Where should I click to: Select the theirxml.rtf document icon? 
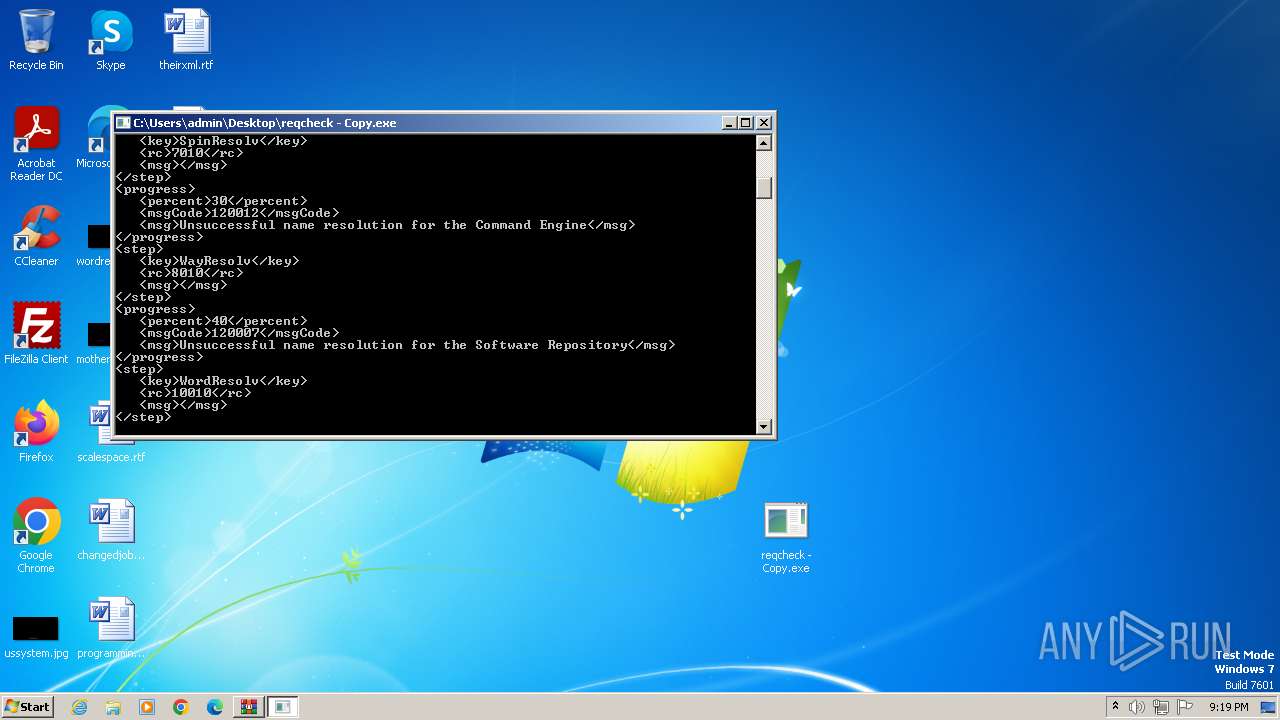(186, 40)
